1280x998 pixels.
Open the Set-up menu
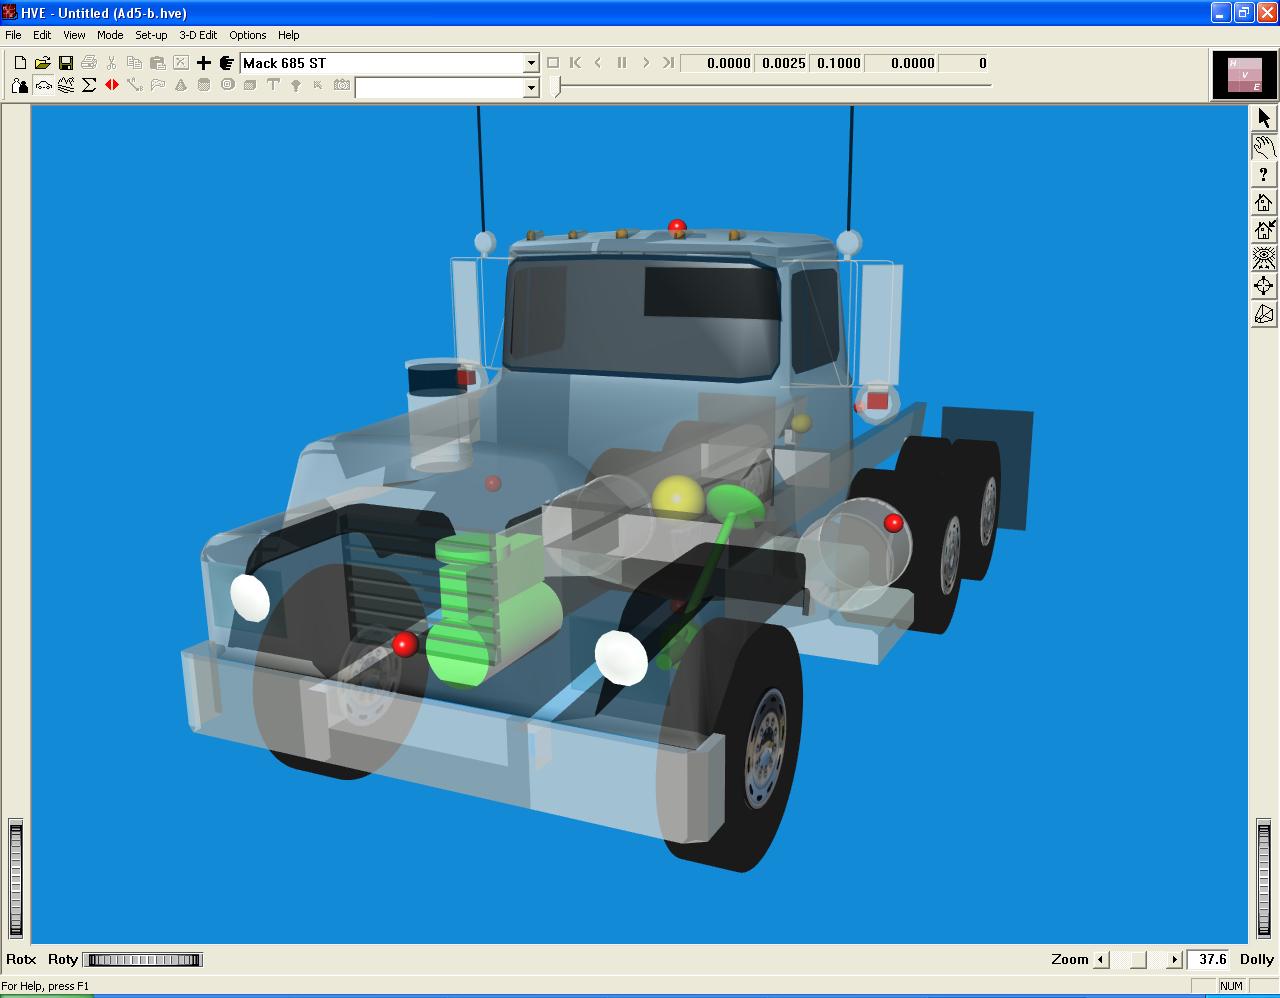click(x=151, y=35)
